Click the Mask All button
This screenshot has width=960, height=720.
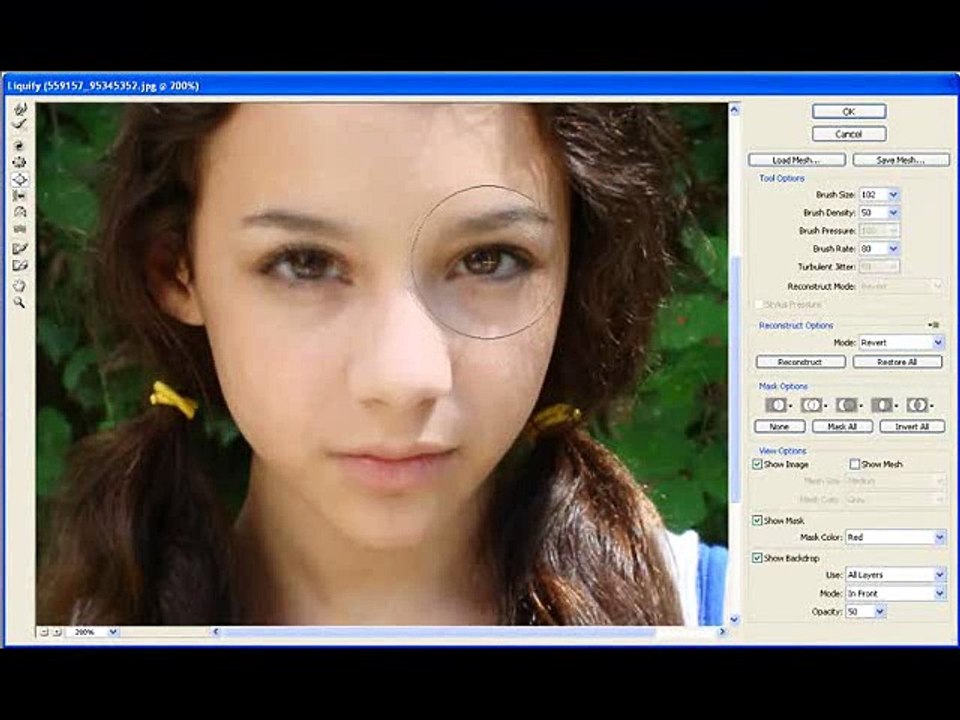(x=842, y=426)
